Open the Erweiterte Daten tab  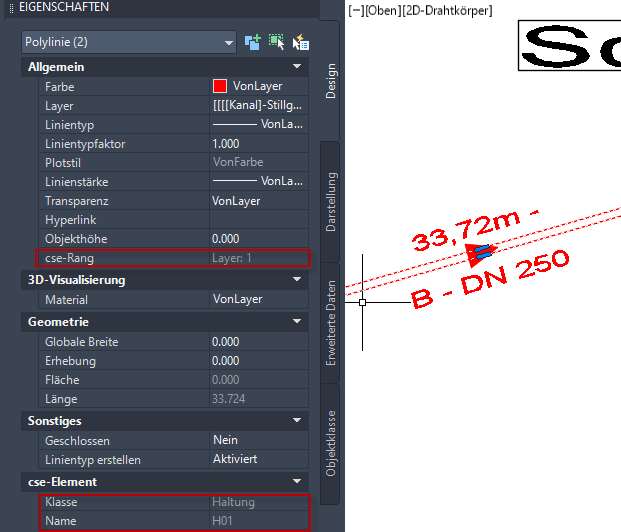[x=331, y=324]
